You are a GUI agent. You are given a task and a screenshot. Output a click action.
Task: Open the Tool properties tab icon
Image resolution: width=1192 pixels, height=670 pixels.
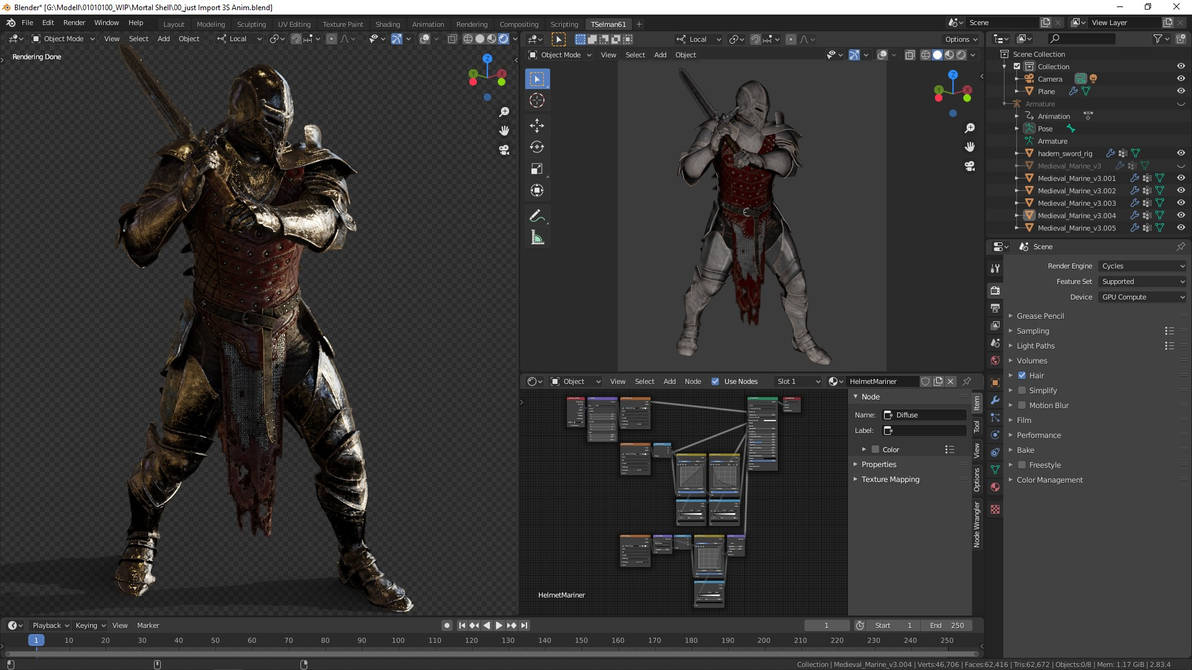(995, 268)
